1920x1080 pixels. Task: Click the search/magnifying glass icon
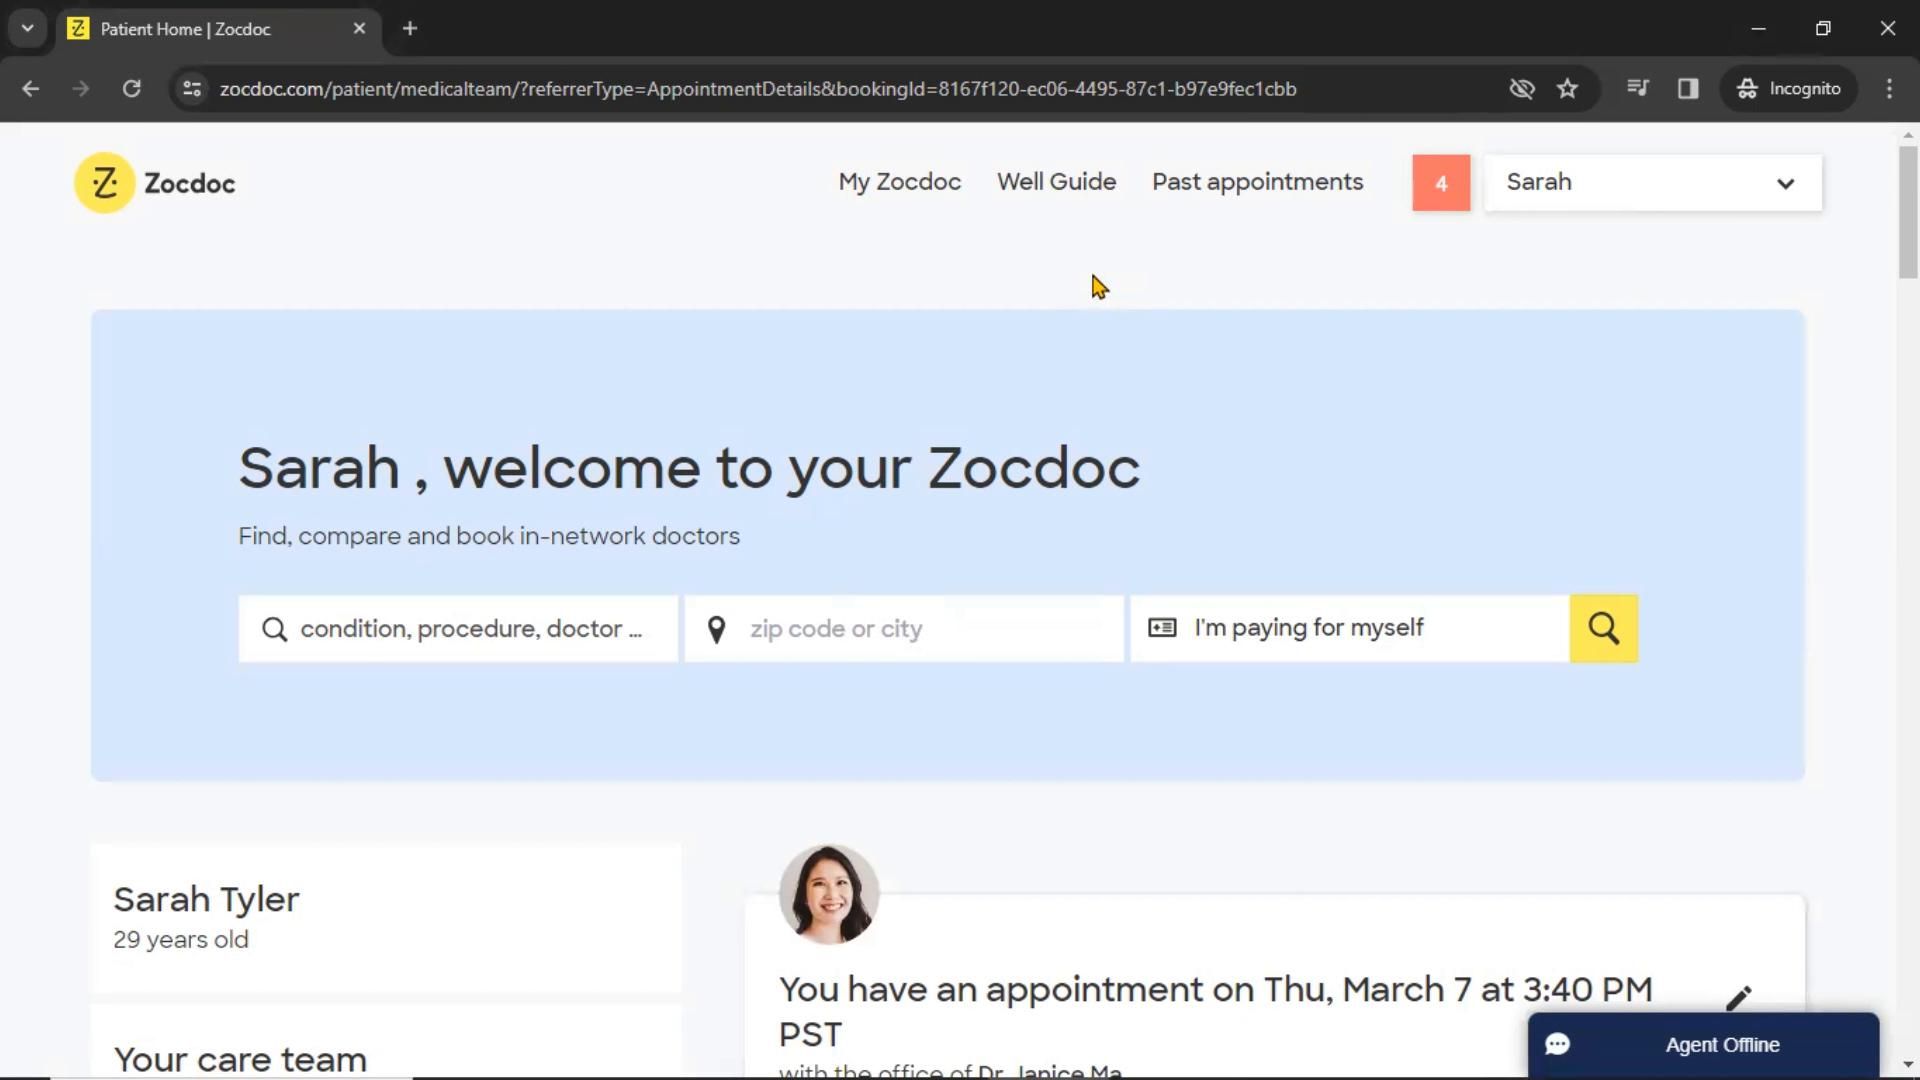point(1604,628)
